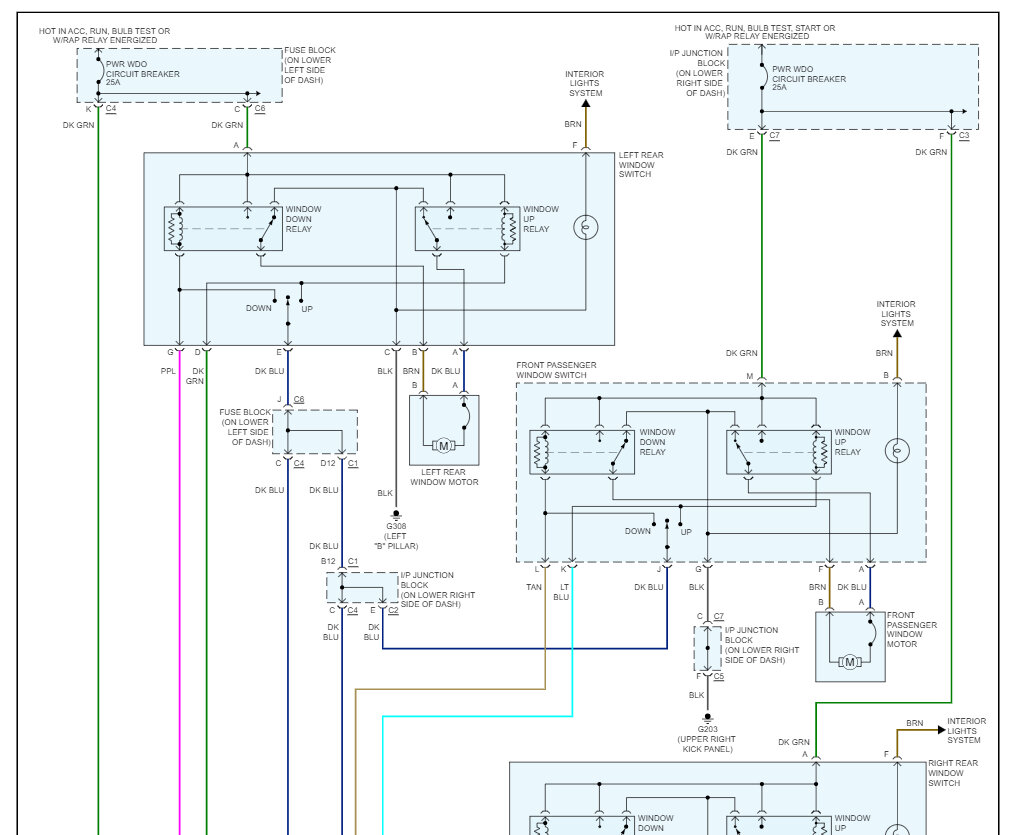Click the 'DOWN' label in Front Passenger Window Switch
This screenshot has width=1012, height=835.
click(638, 531)
